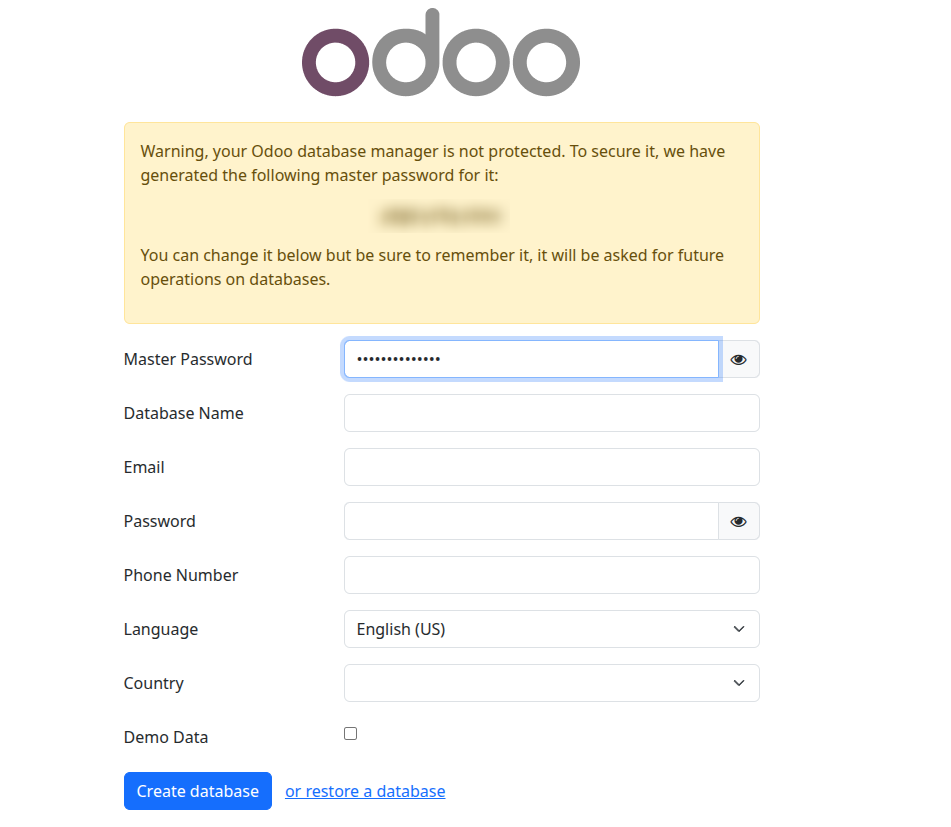Enable the Demo Data checkbox
The width and height of the screenshot is (951, 827).
click(350, 734)
